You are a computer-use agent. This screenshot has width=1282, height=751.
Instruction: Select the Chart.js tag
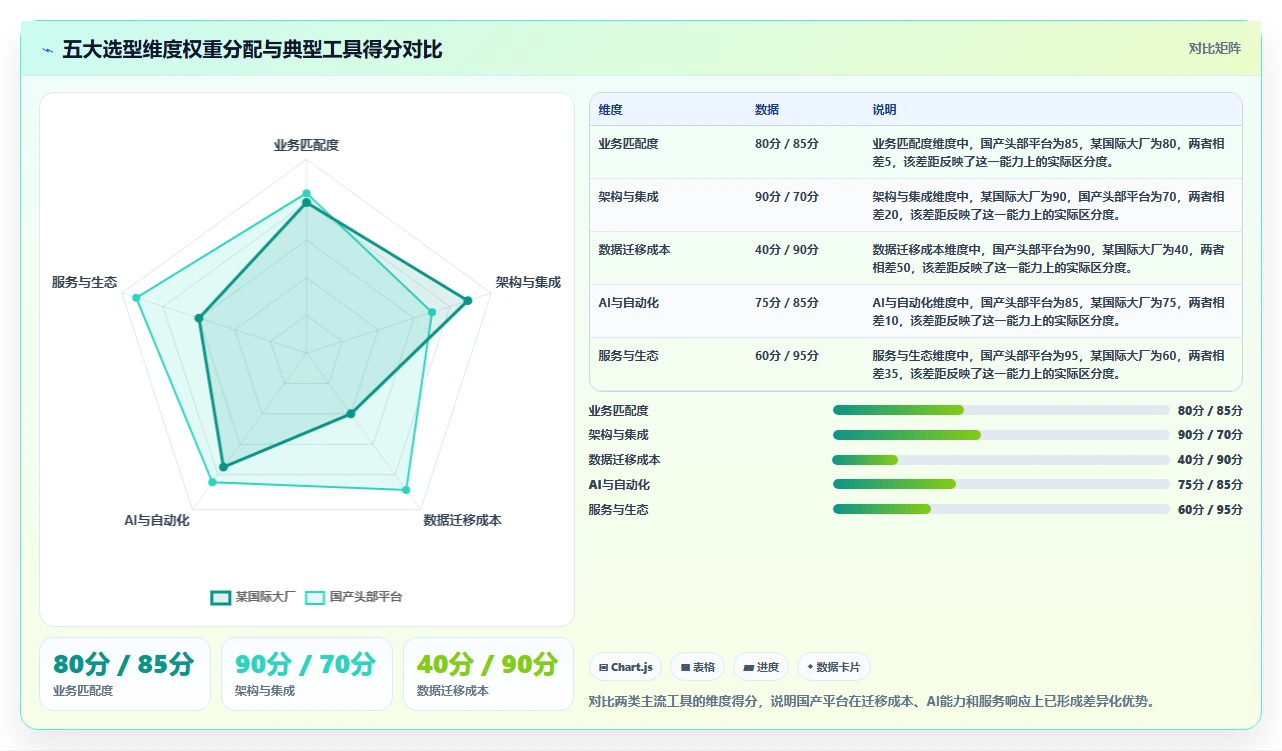click(x=625, y=667)
